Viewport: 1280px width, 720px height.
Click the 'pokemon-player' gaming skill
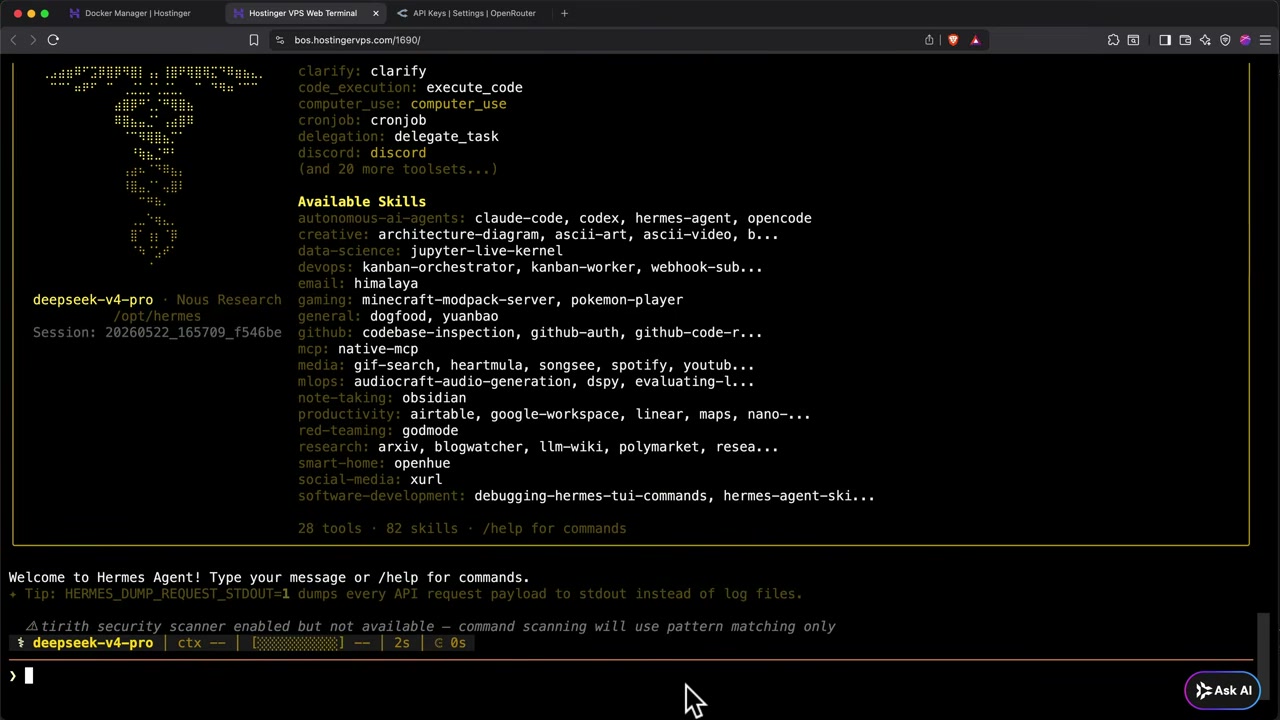click(627, 300)
